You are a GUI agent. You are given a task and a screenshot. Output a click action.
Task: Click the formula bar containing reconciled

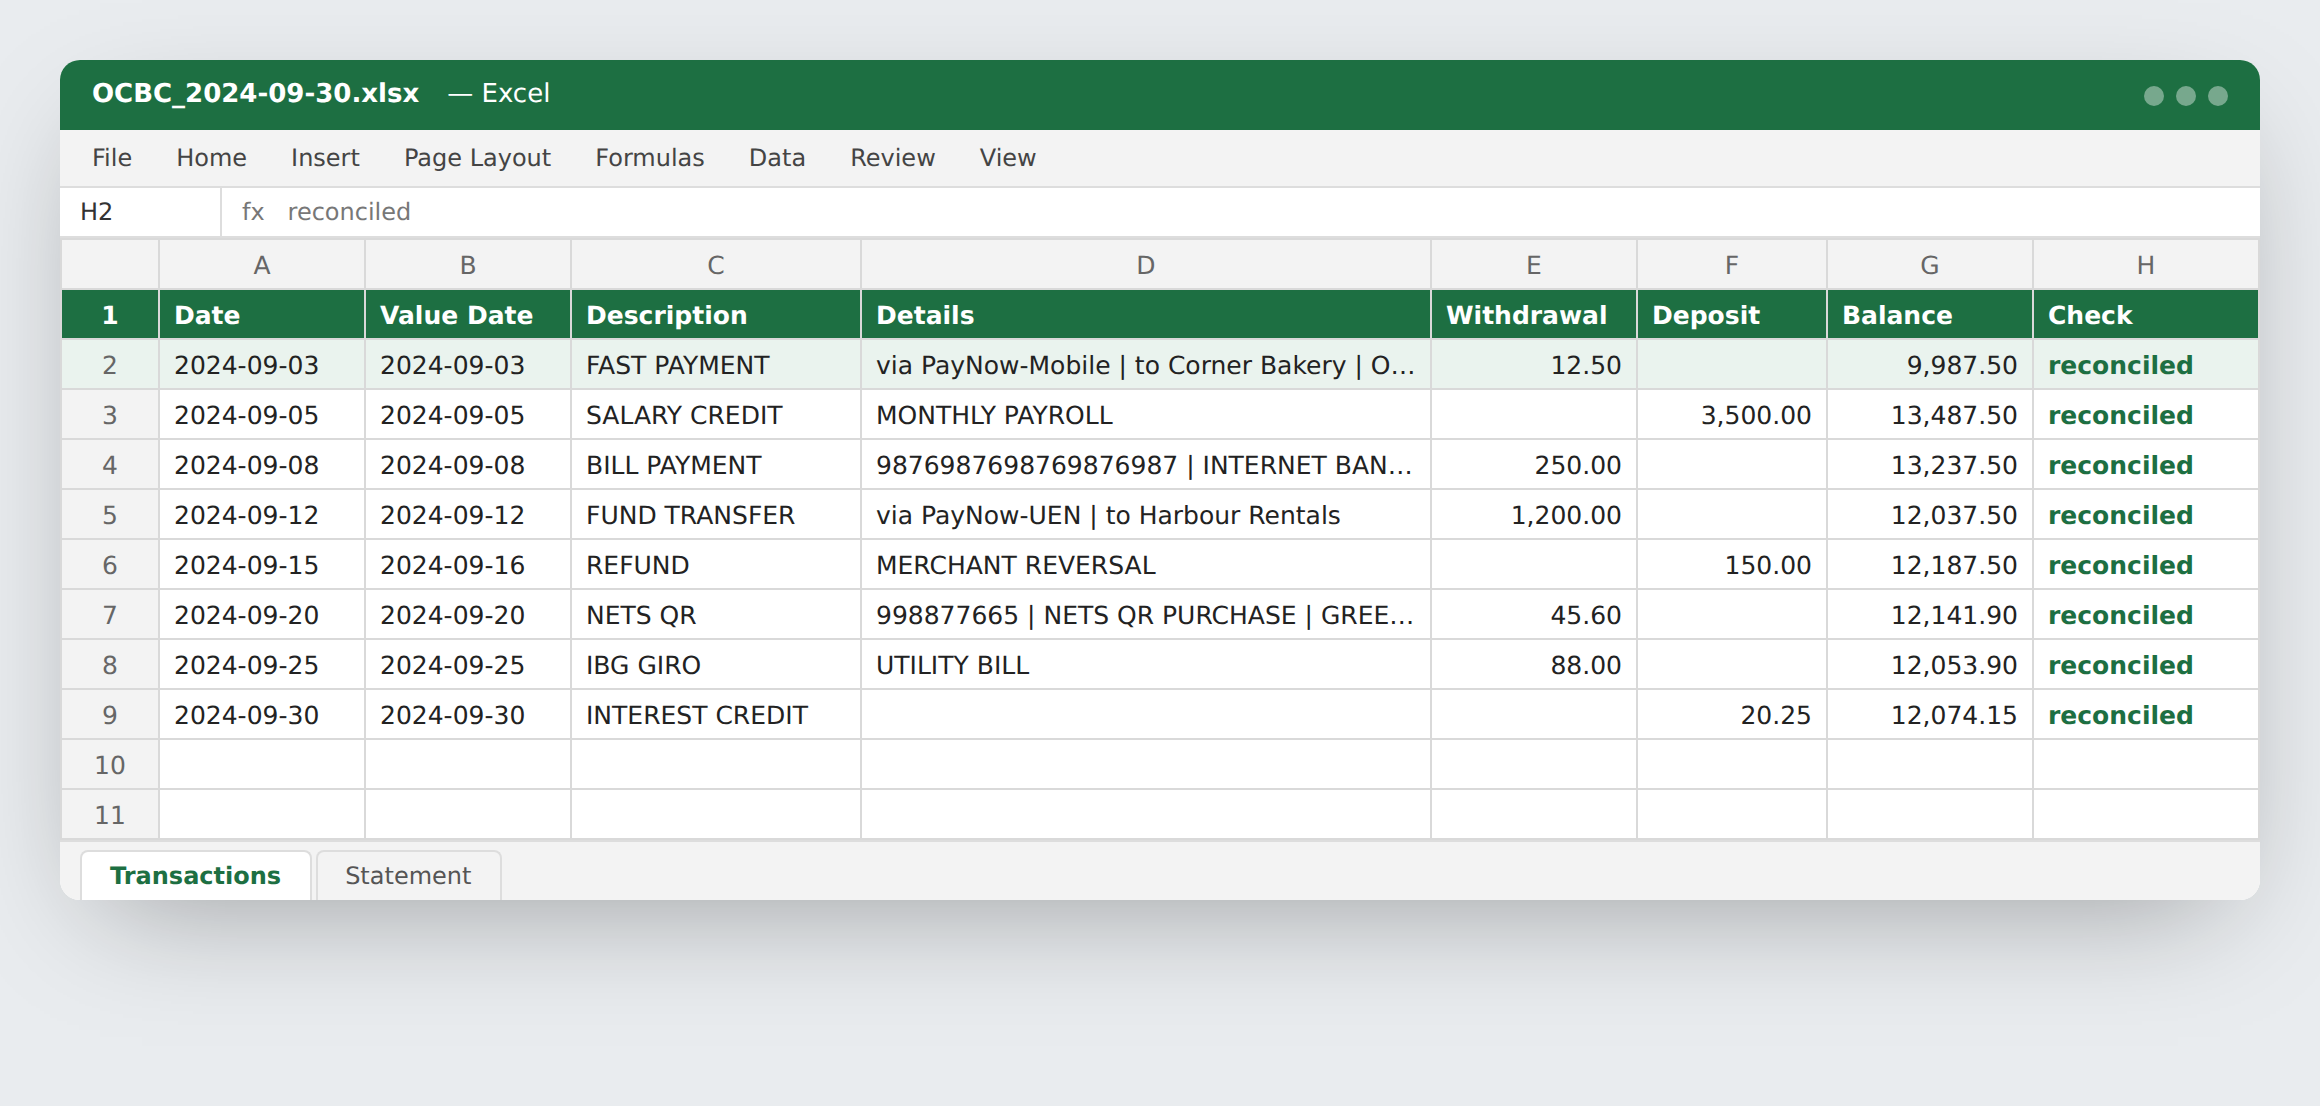pos(1240,212)
